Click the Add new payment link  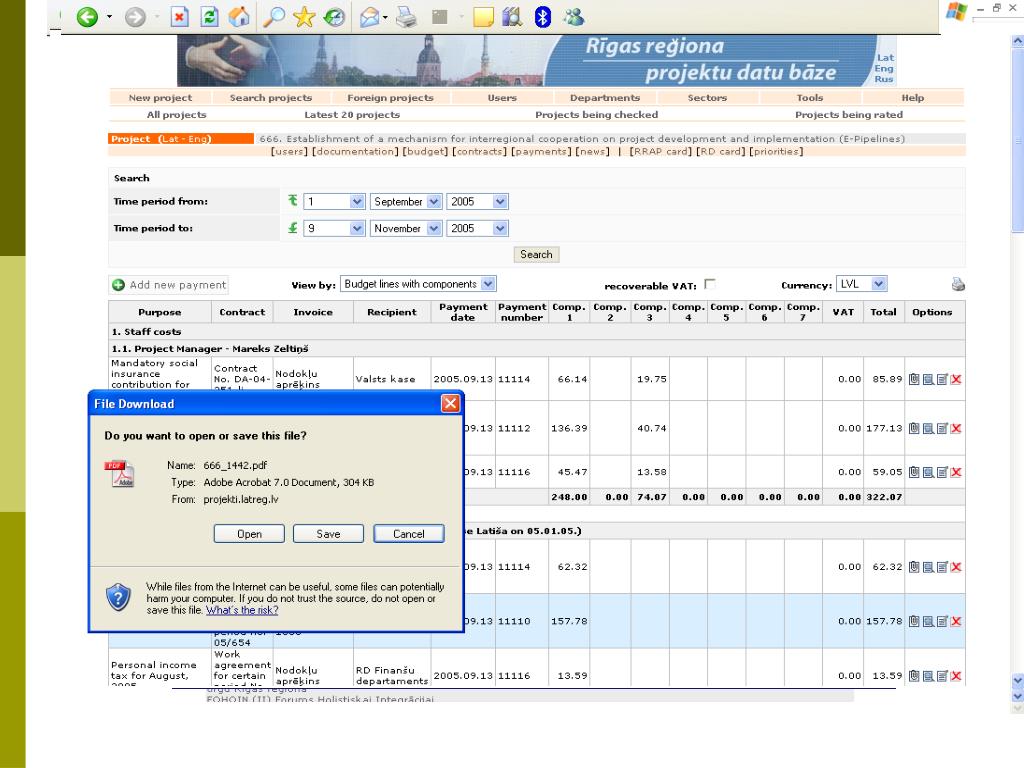coord(178,285)
